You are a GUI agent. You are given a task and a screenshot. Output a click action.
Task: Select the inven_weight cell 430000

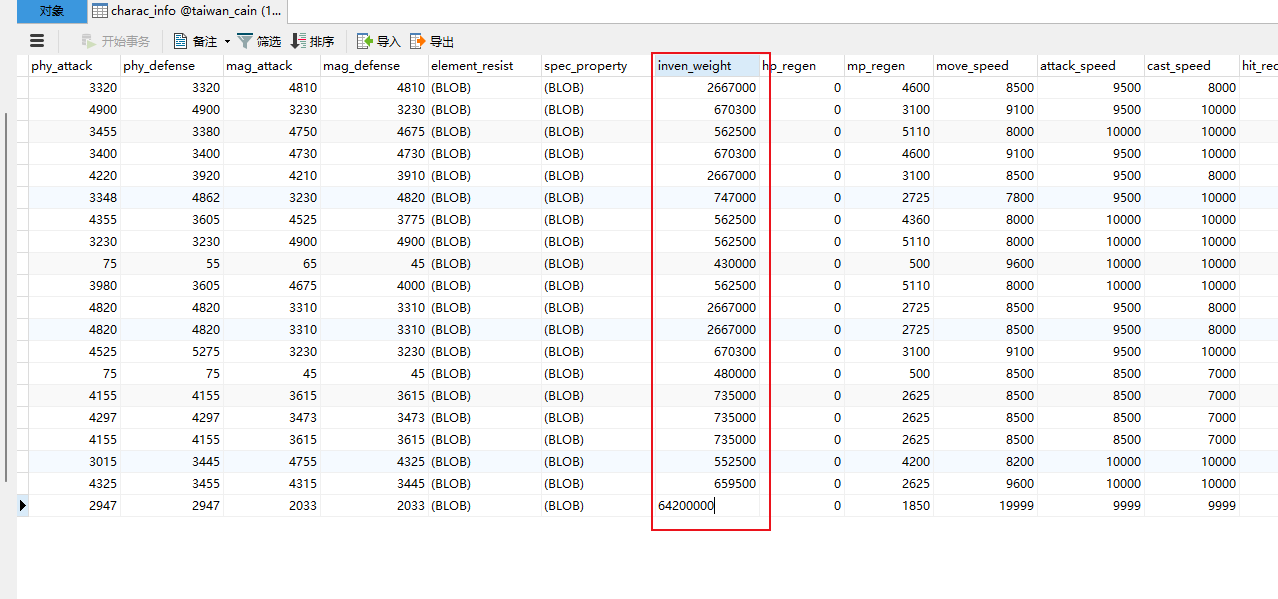(707, 264)
